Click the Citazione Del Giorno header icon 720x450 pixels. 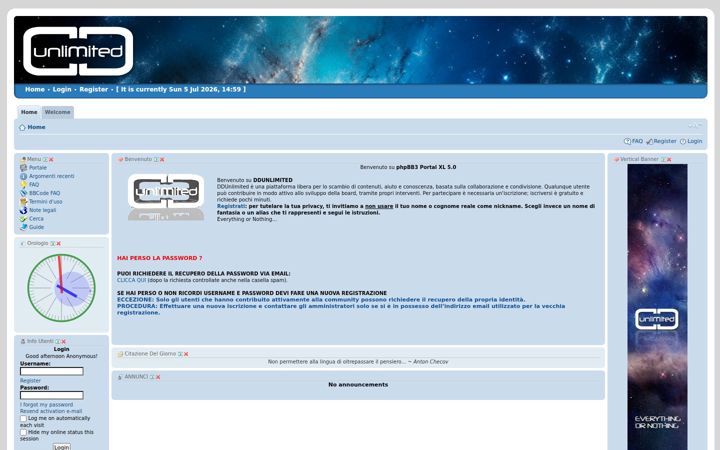click(120, 354)
